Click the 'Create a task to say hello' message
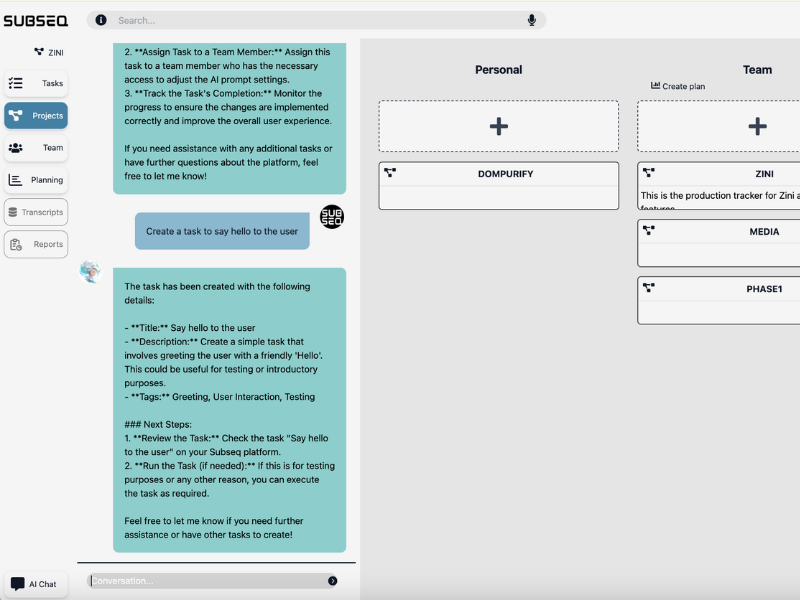 (x=222, y=231)
